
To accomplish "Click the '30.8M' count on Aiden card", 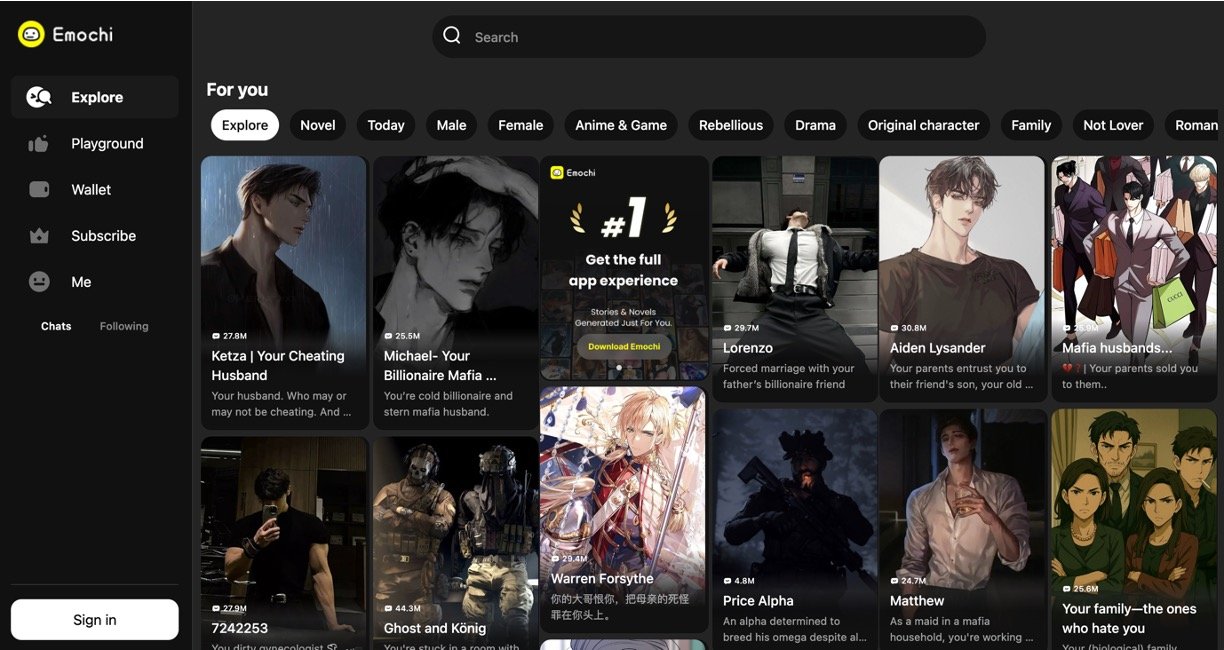I will (x=913, y=328).
